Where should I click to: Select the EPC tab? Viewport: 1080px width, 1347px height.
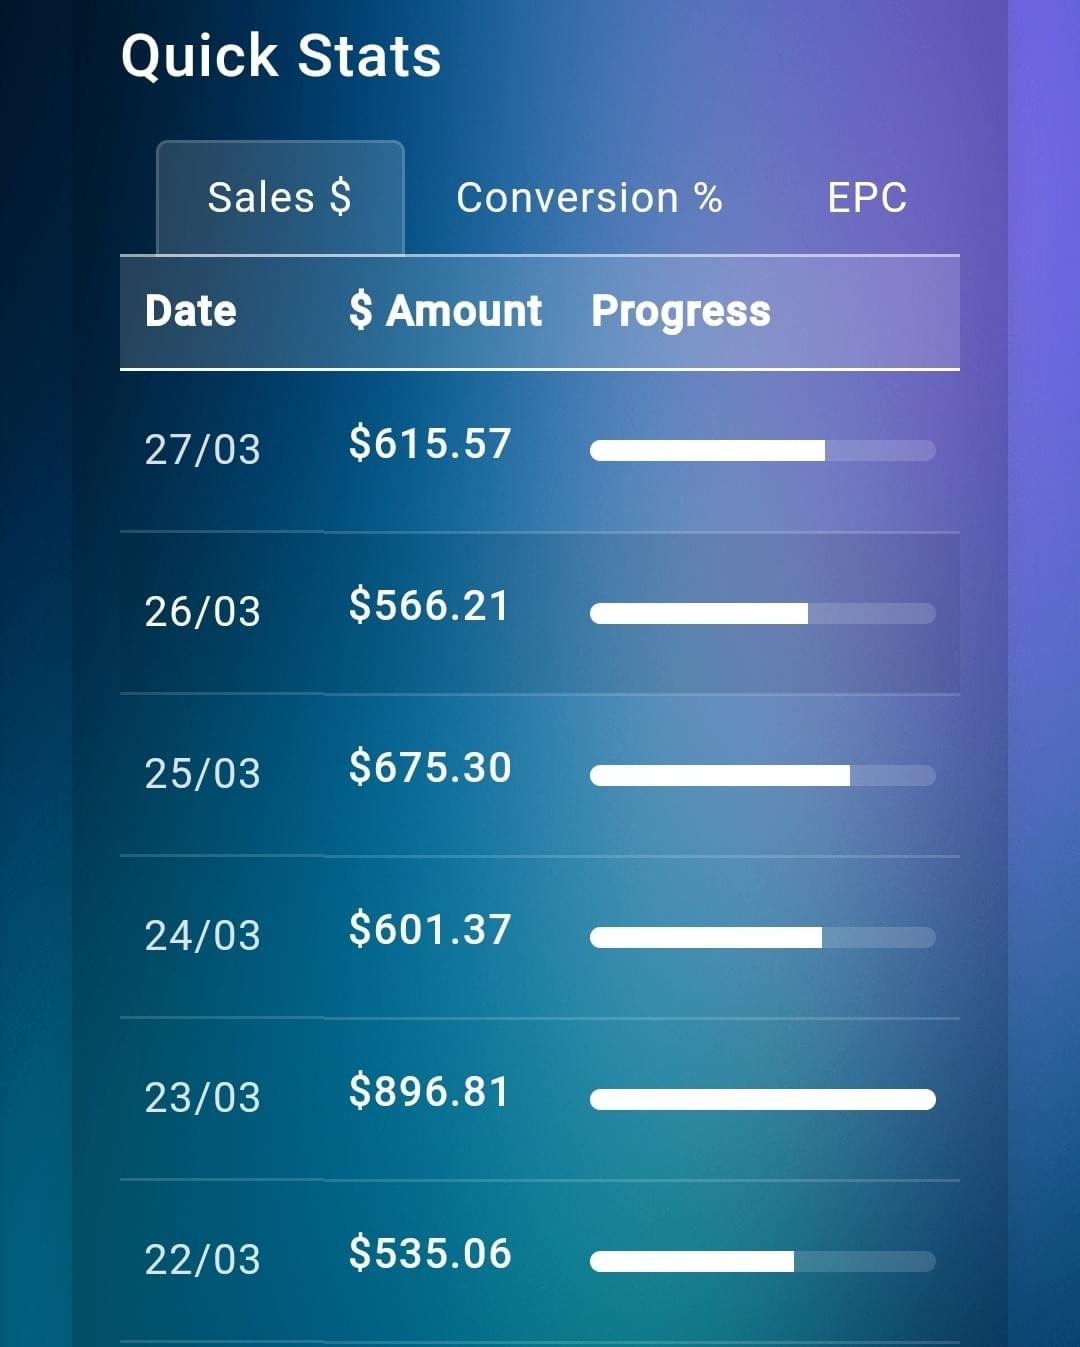pyautogui.click(x=867, y=198)
